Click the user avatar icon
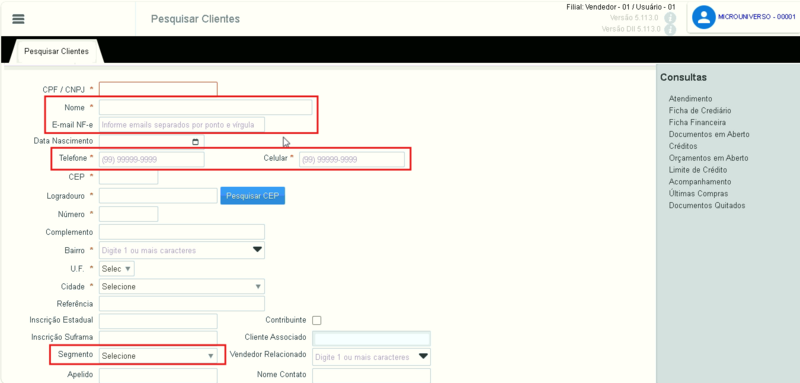The image size is (800, 383). (704, 17)
